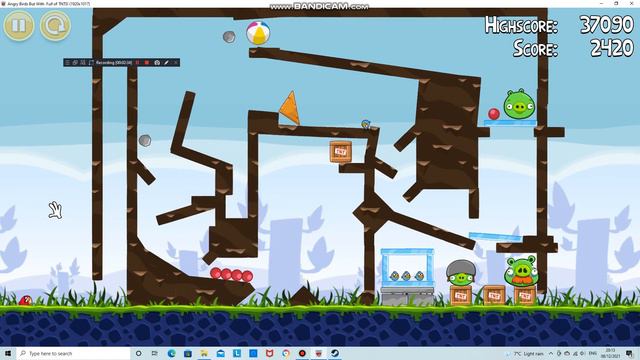Viewport: 640px width, 360px height.
Task: Open Task View on the taskbar
Action: coord(155,353)
